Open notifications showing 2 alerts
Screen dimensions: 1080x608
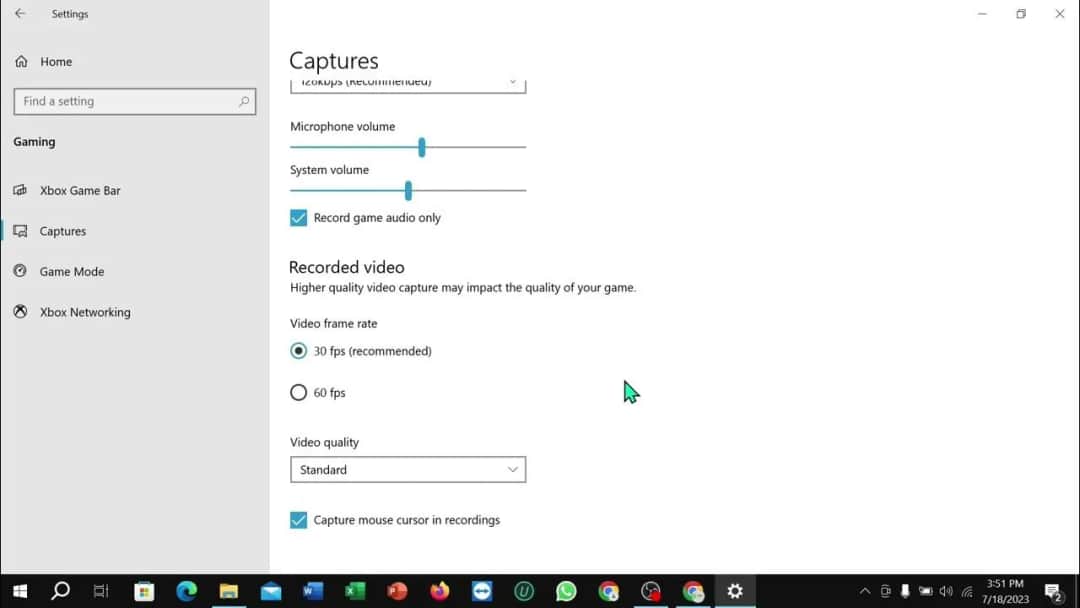tap(1051, 591)
